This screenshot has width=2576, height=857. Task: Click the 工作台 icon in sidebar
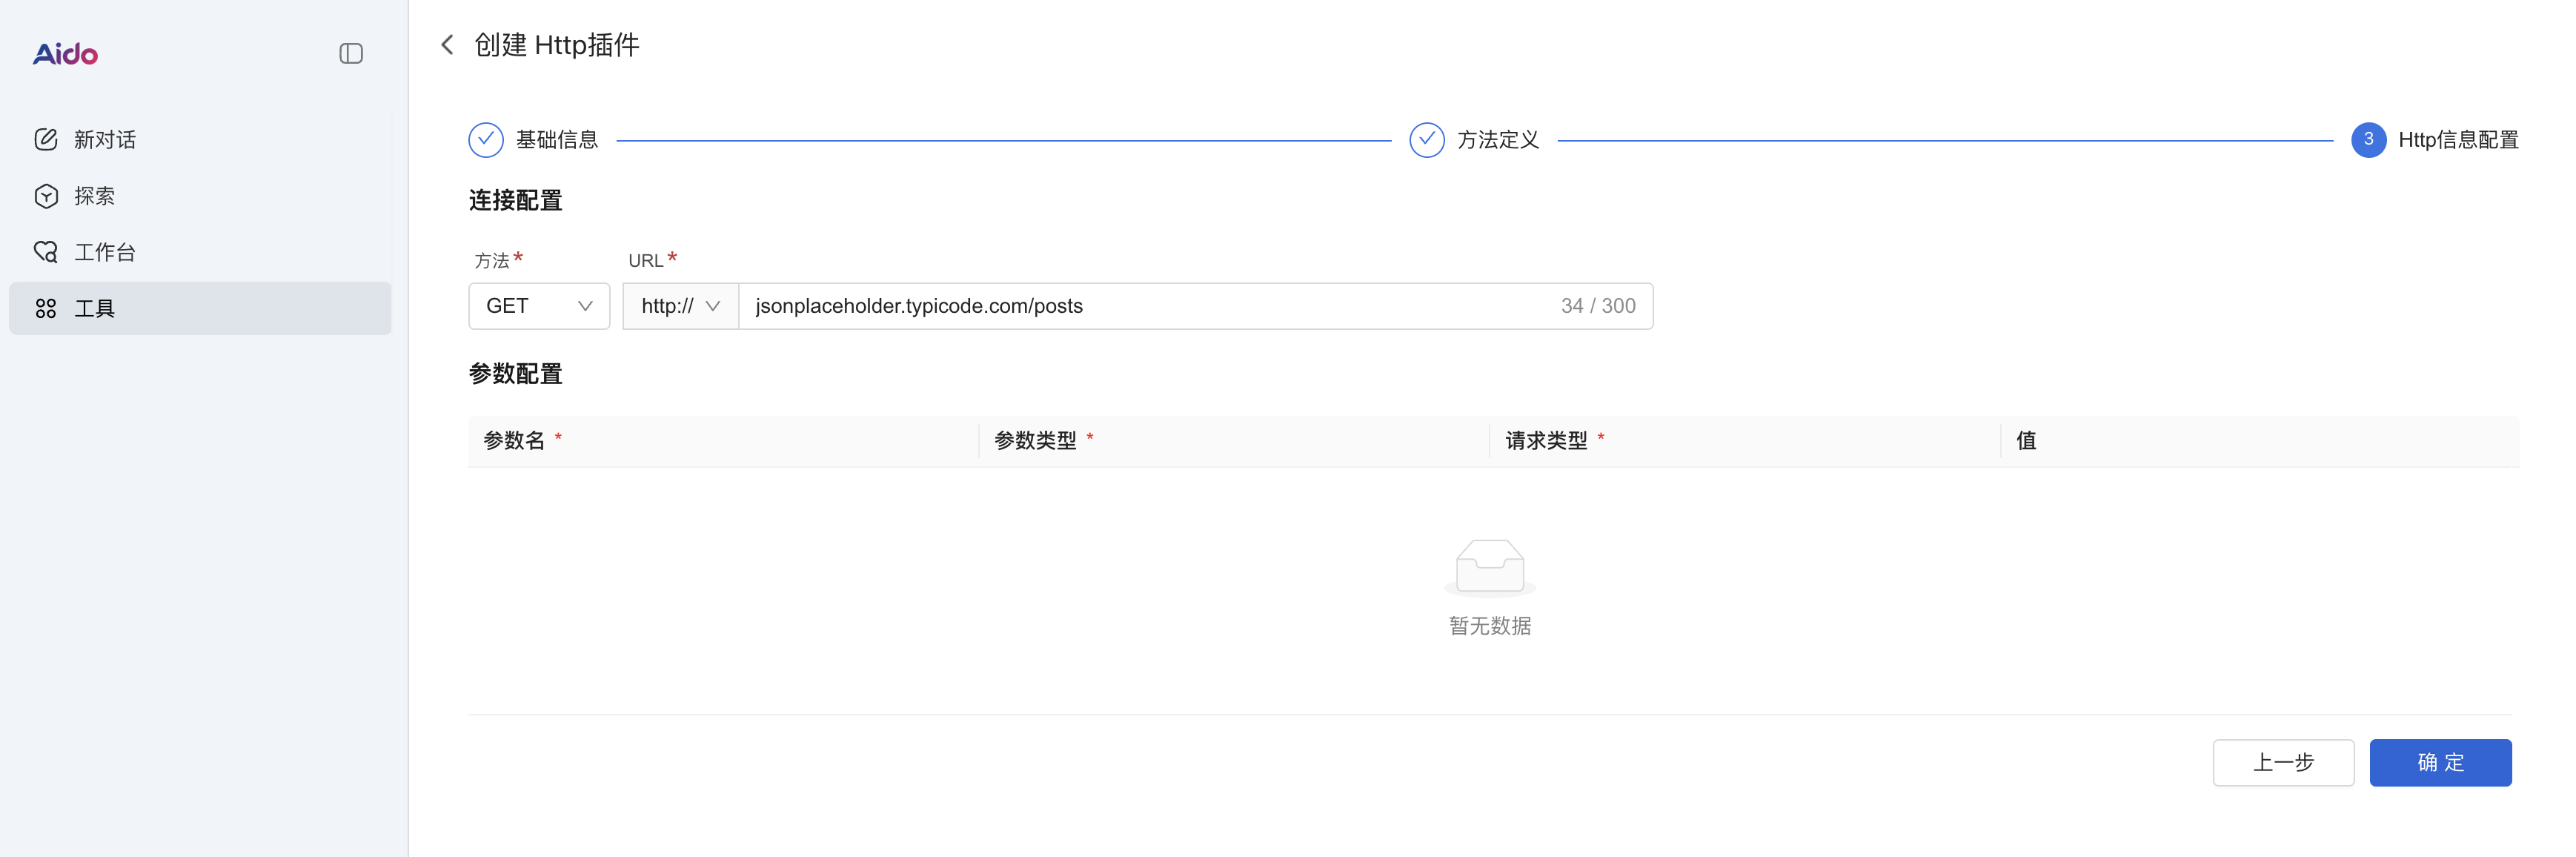pyautogui.click(x=46, y=252)
